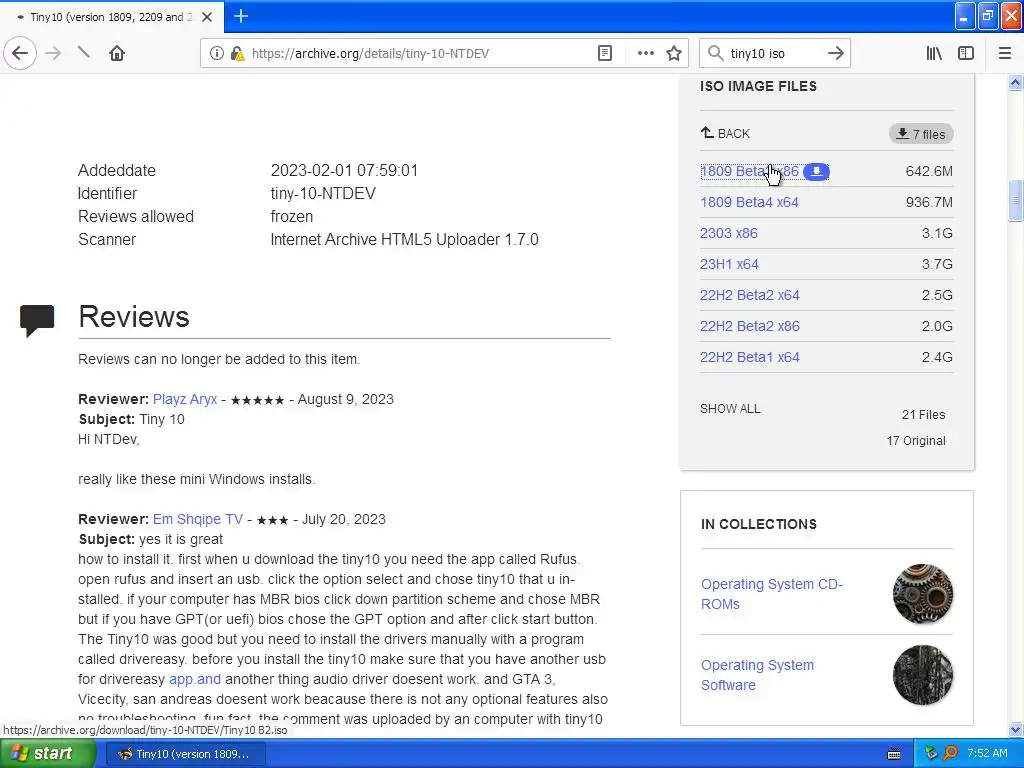Click the 936.7M file size
Screen dimensions: 1024x768
point(929,202)
